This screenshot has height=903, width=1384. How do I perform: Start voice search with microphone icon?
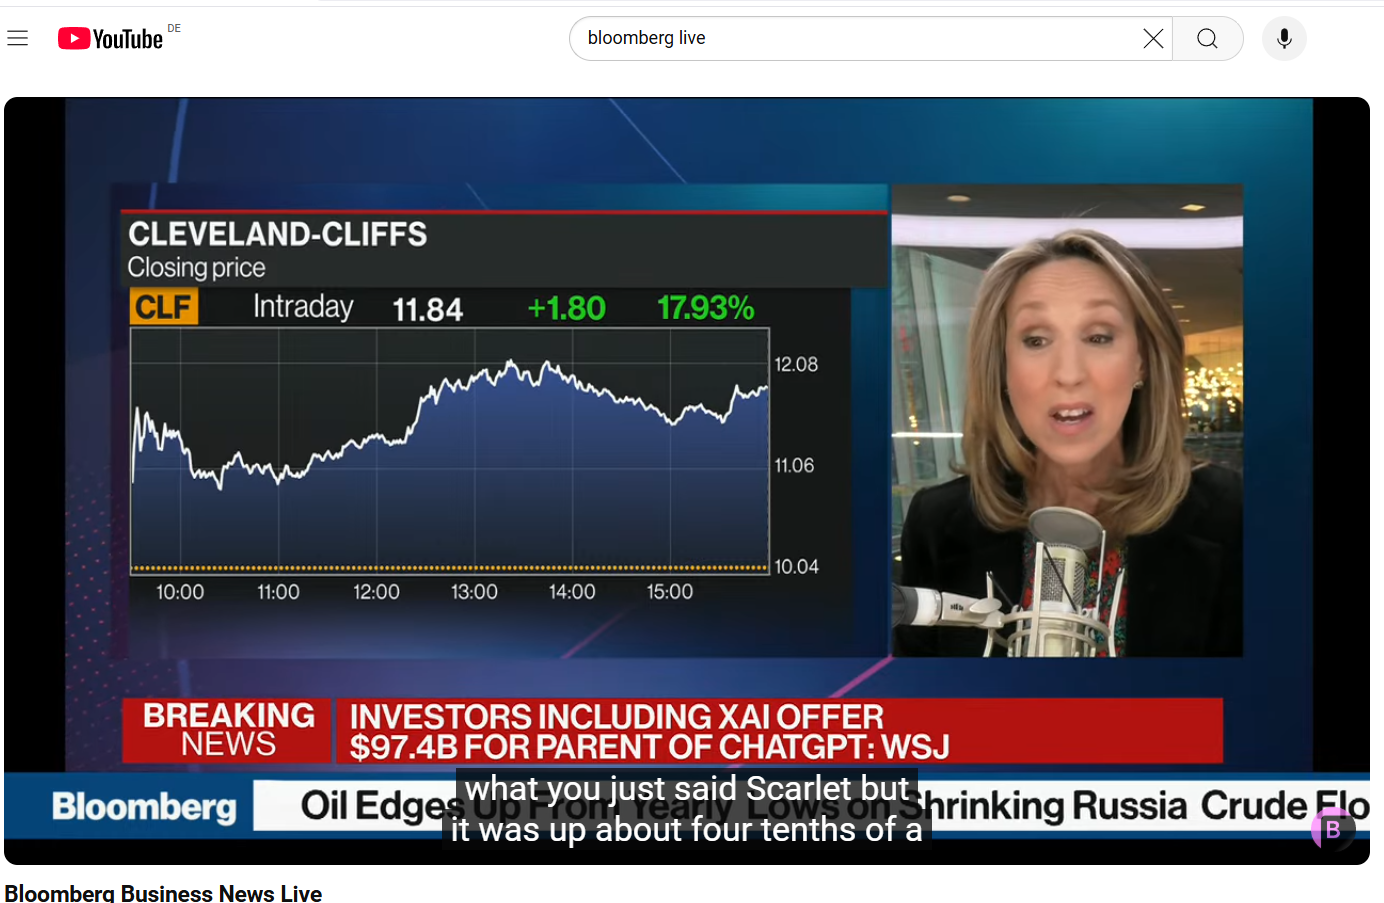click(1284, 39)
